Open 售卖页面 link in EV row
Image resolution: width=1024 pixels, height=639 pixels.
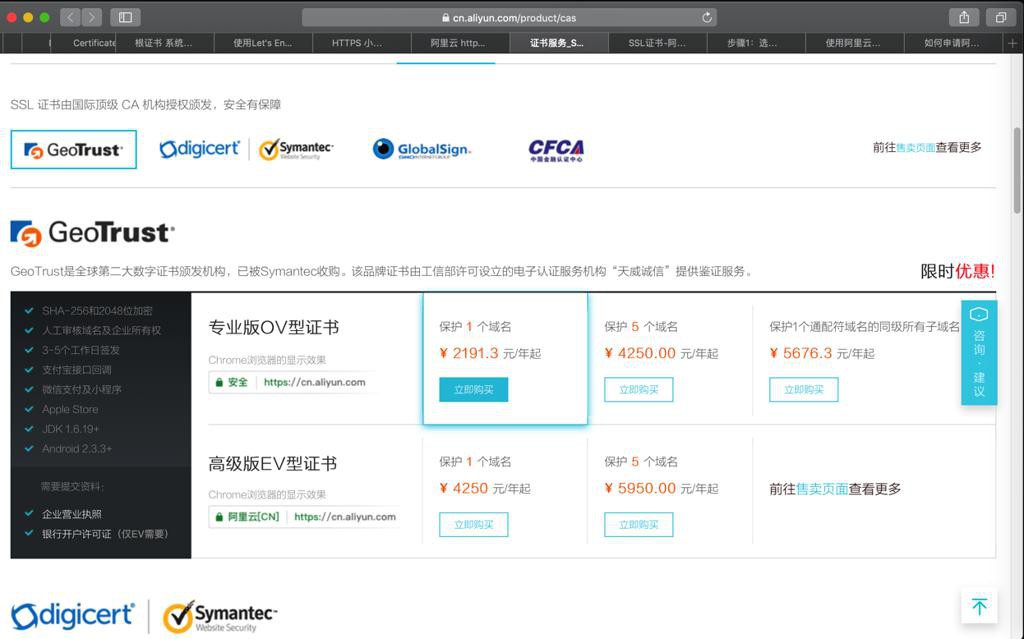(822, 489)
